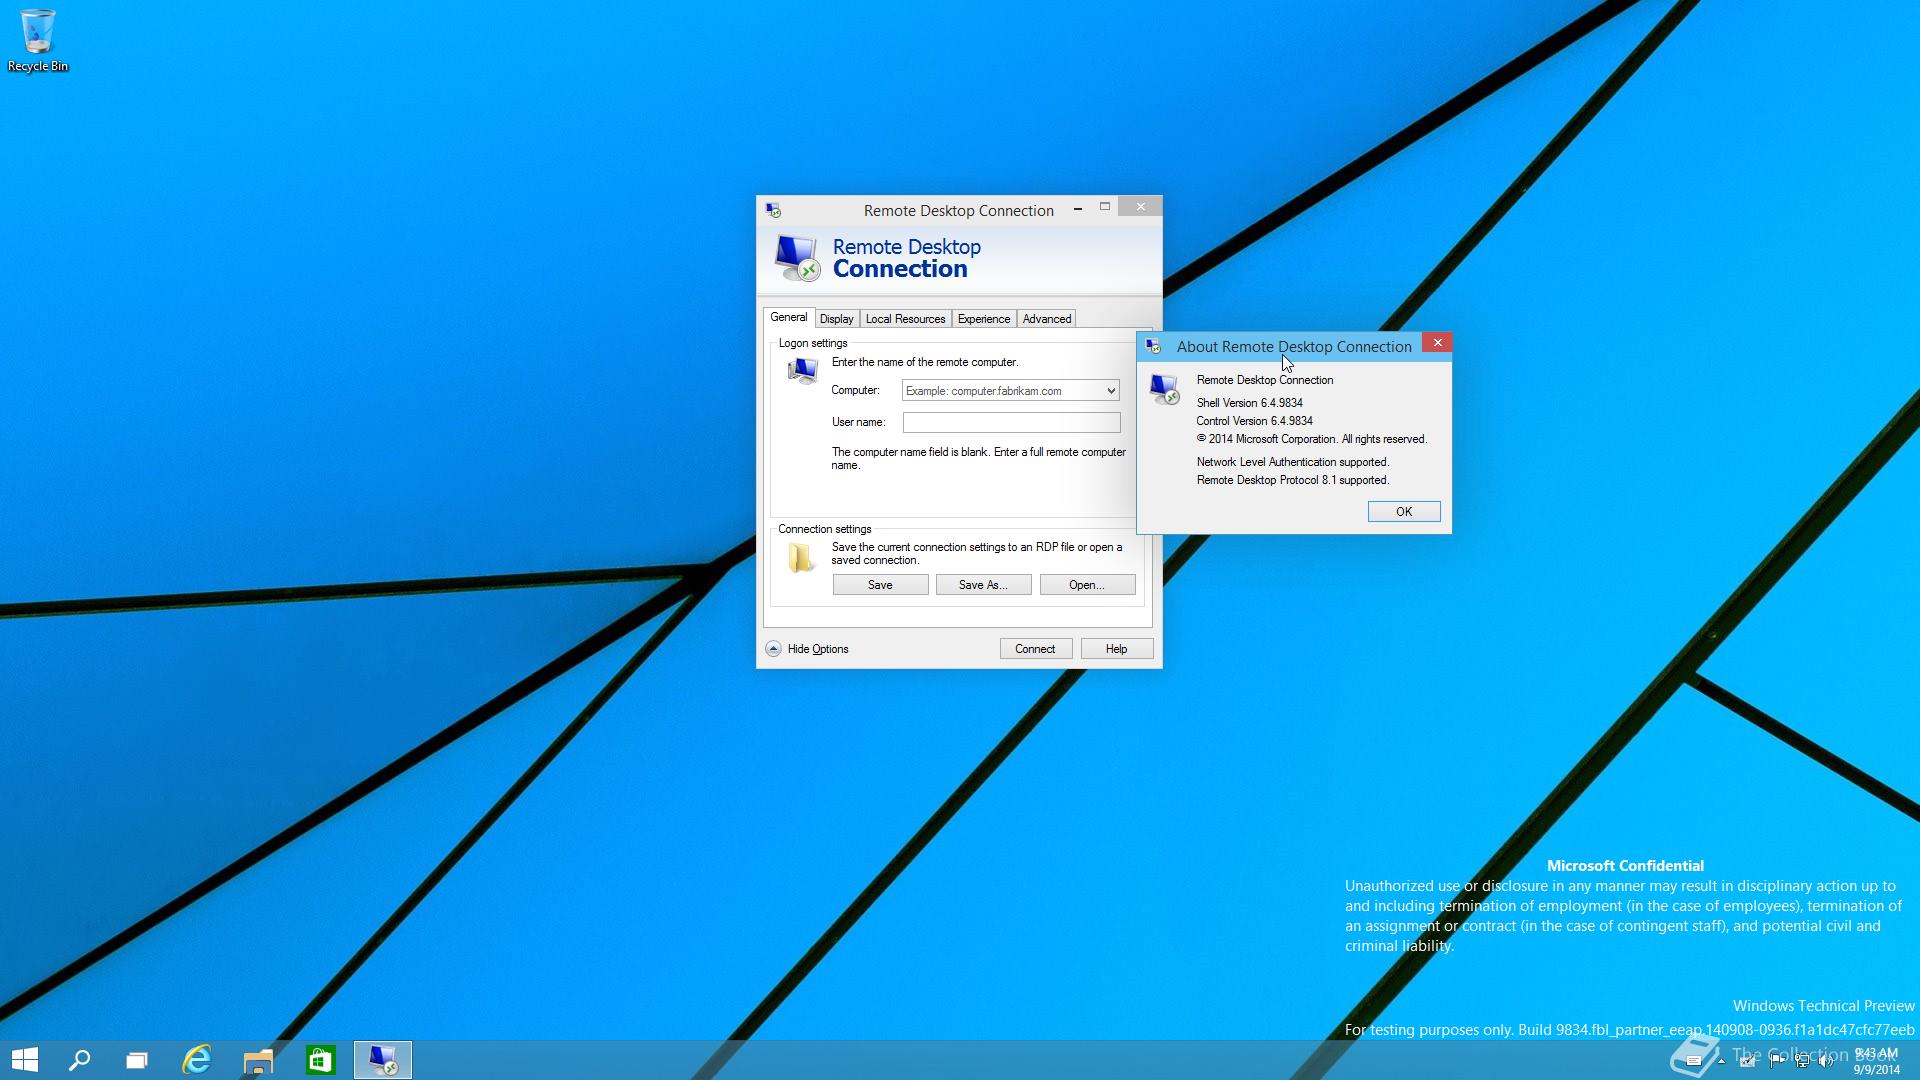This screenshot has height=1080, width=1920.
Task: Open the taskbar Search magnifier
Action: (x=79, y=1060)
